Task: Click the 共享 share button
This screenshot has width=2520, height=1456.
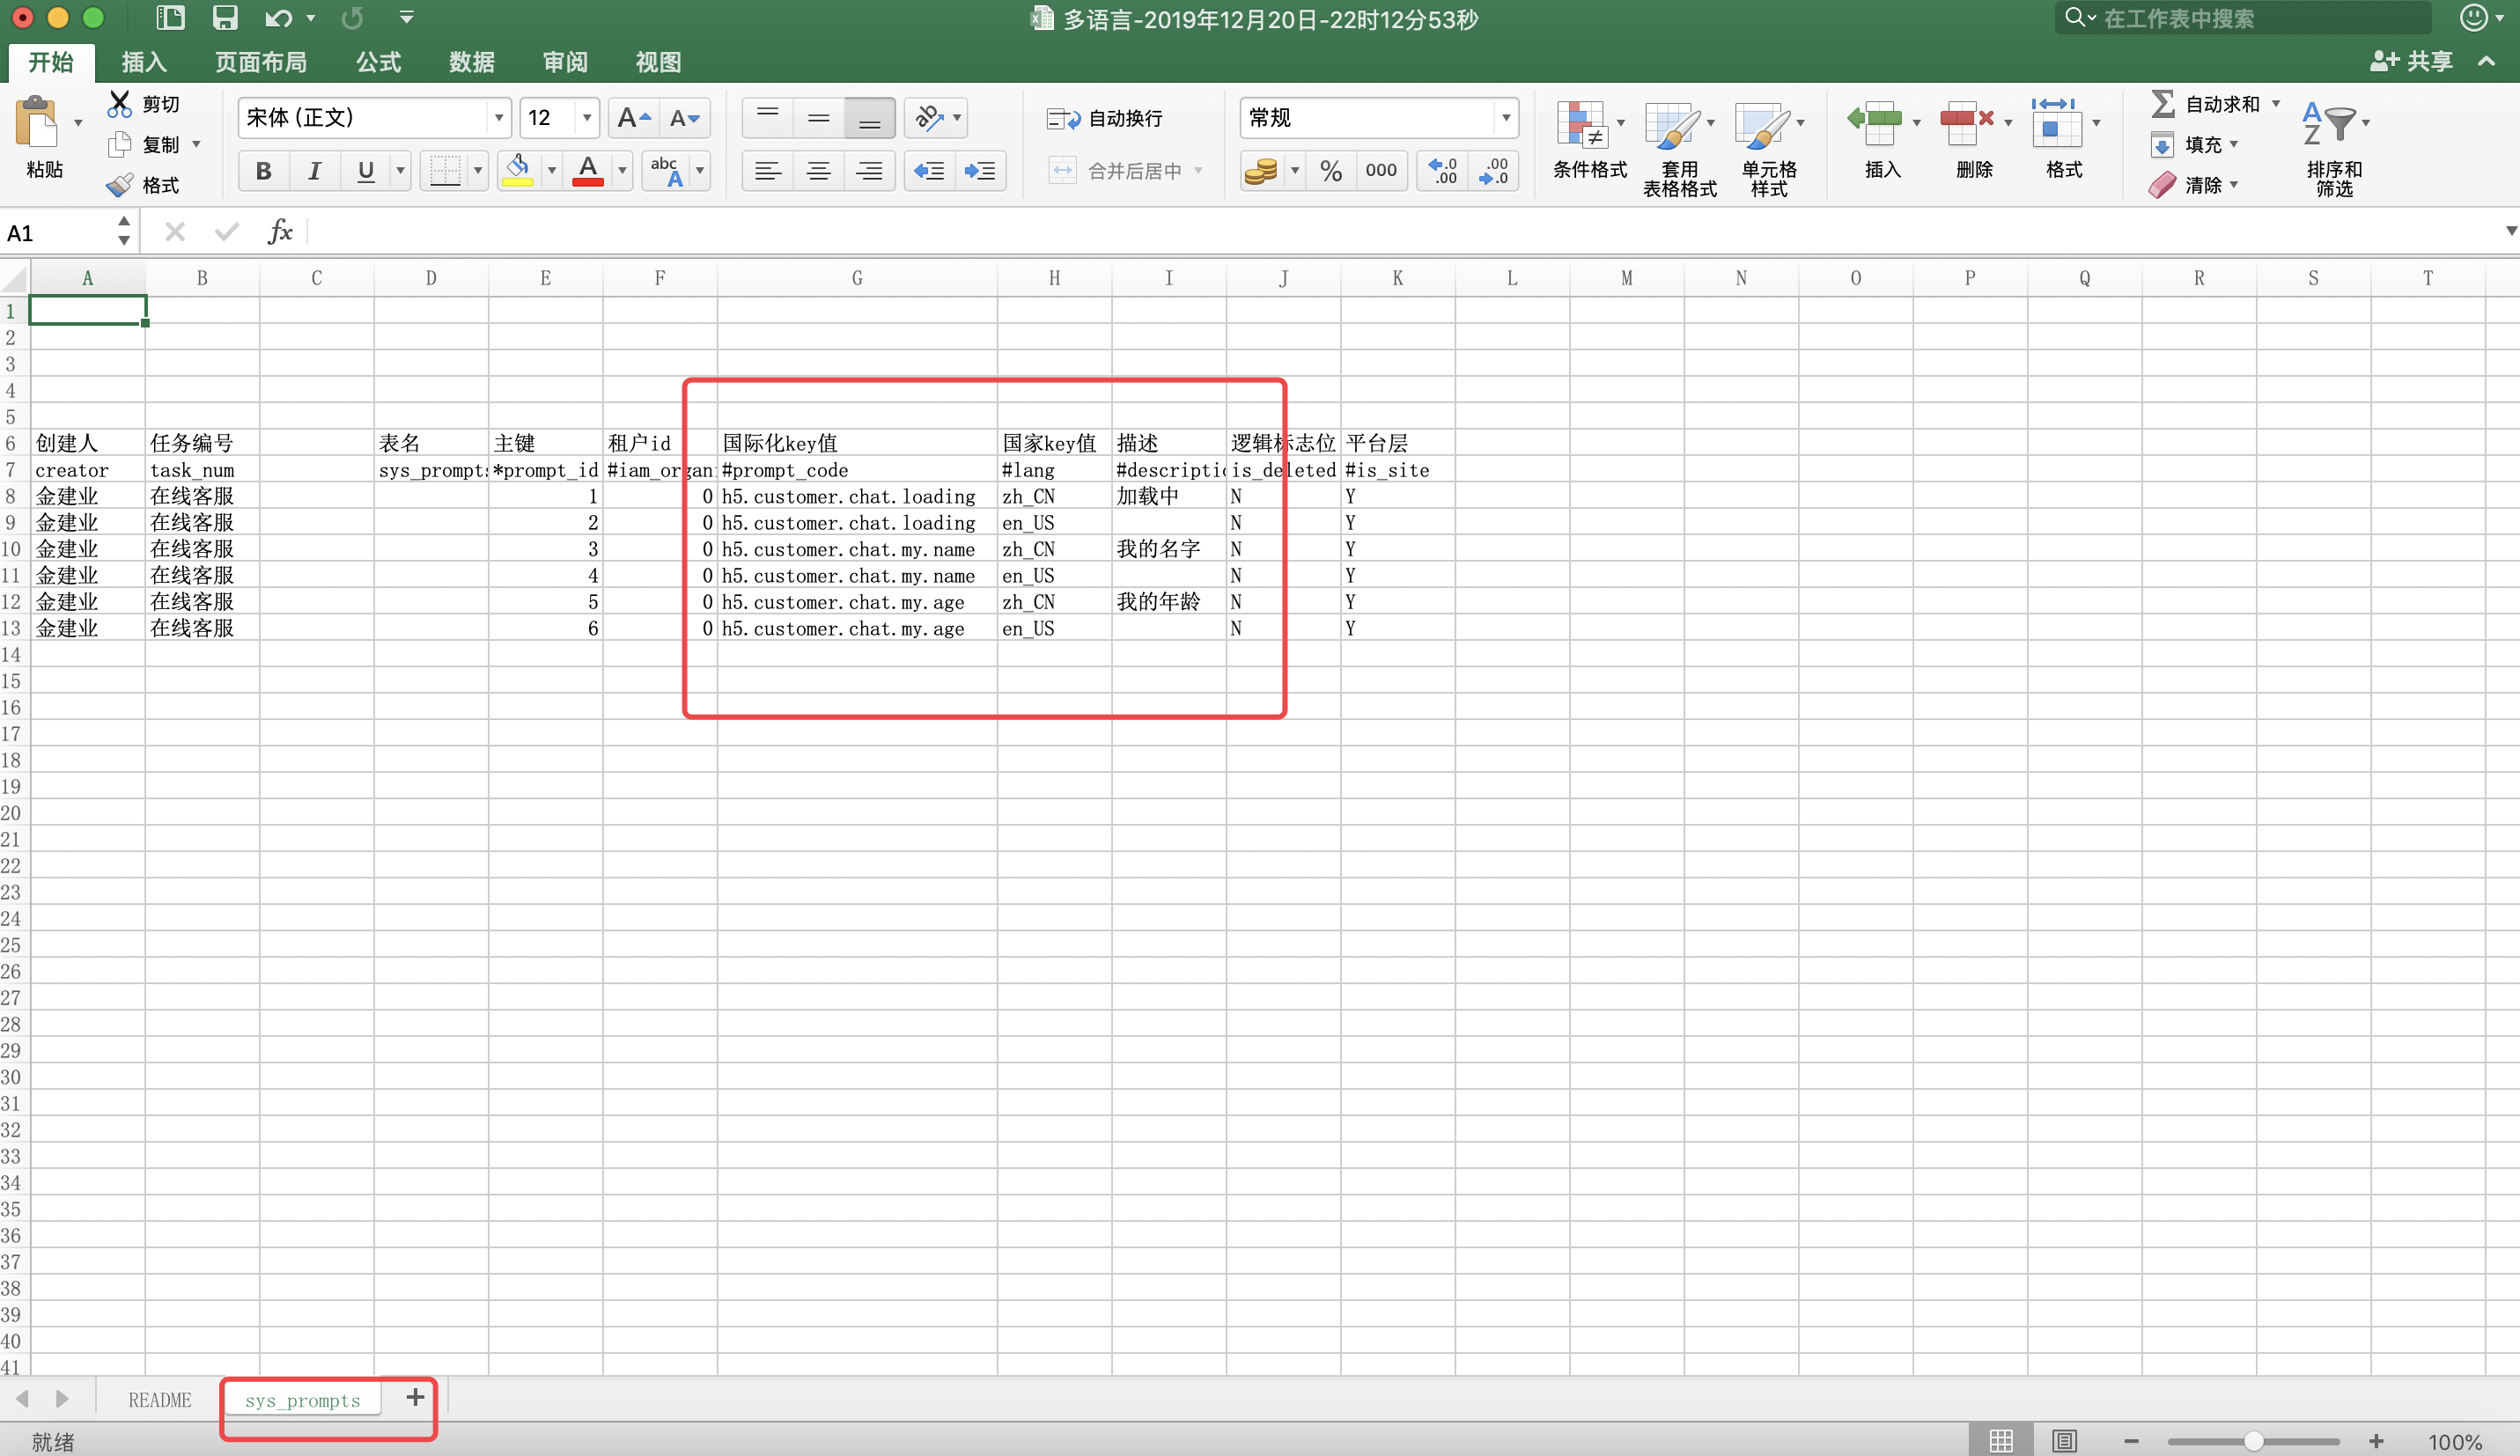Action: (x=2411, y=62)
